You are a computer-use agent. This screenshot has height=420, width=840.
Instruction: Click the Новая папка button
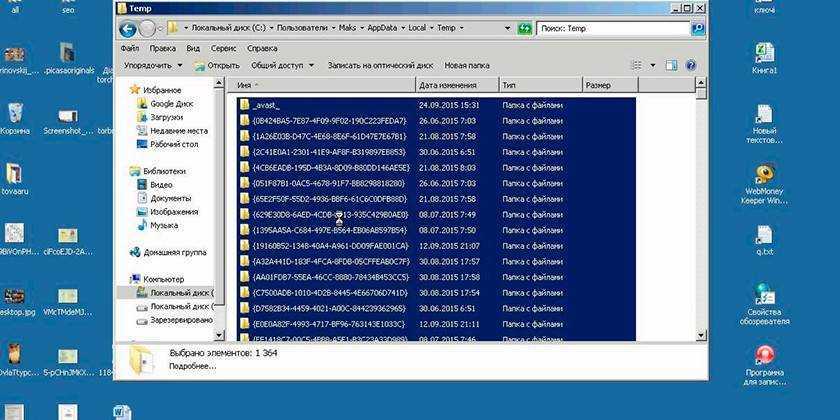[x=466, y=65]
